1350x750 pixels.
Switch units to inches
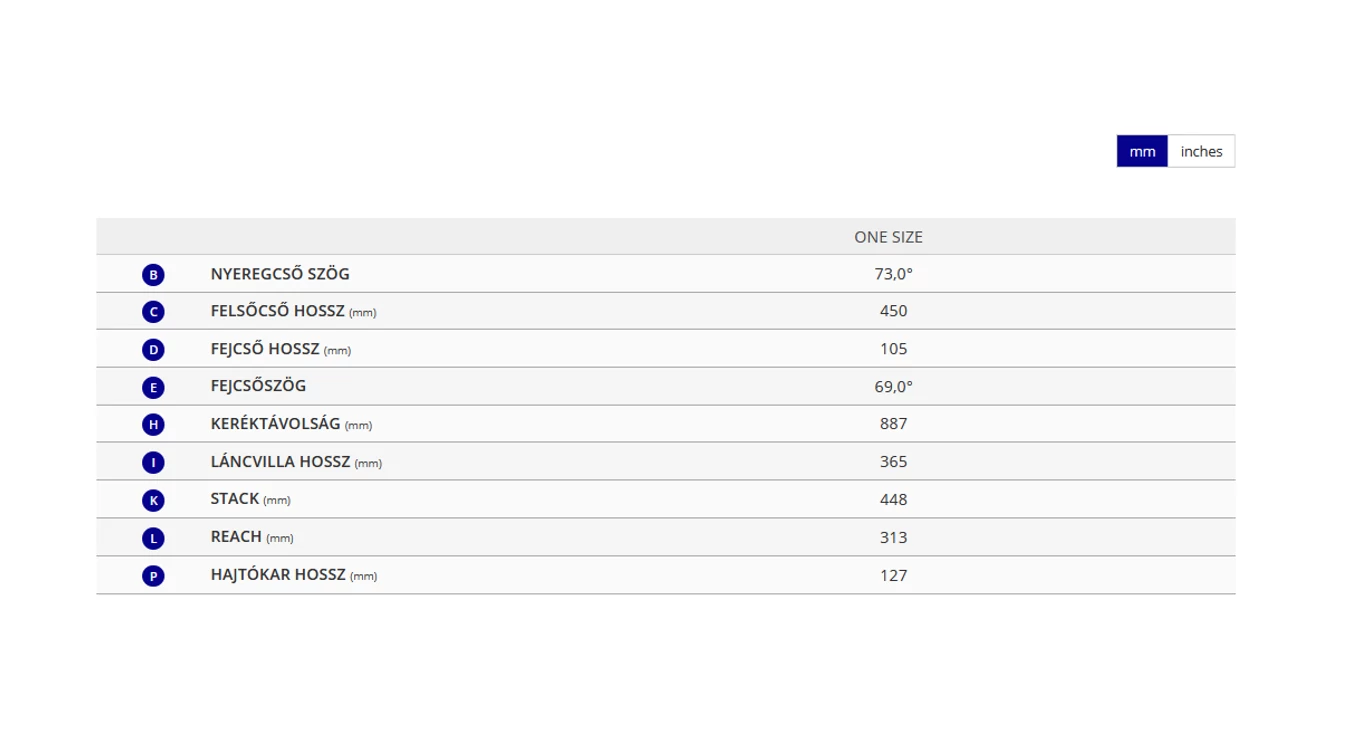(1201, 152)
